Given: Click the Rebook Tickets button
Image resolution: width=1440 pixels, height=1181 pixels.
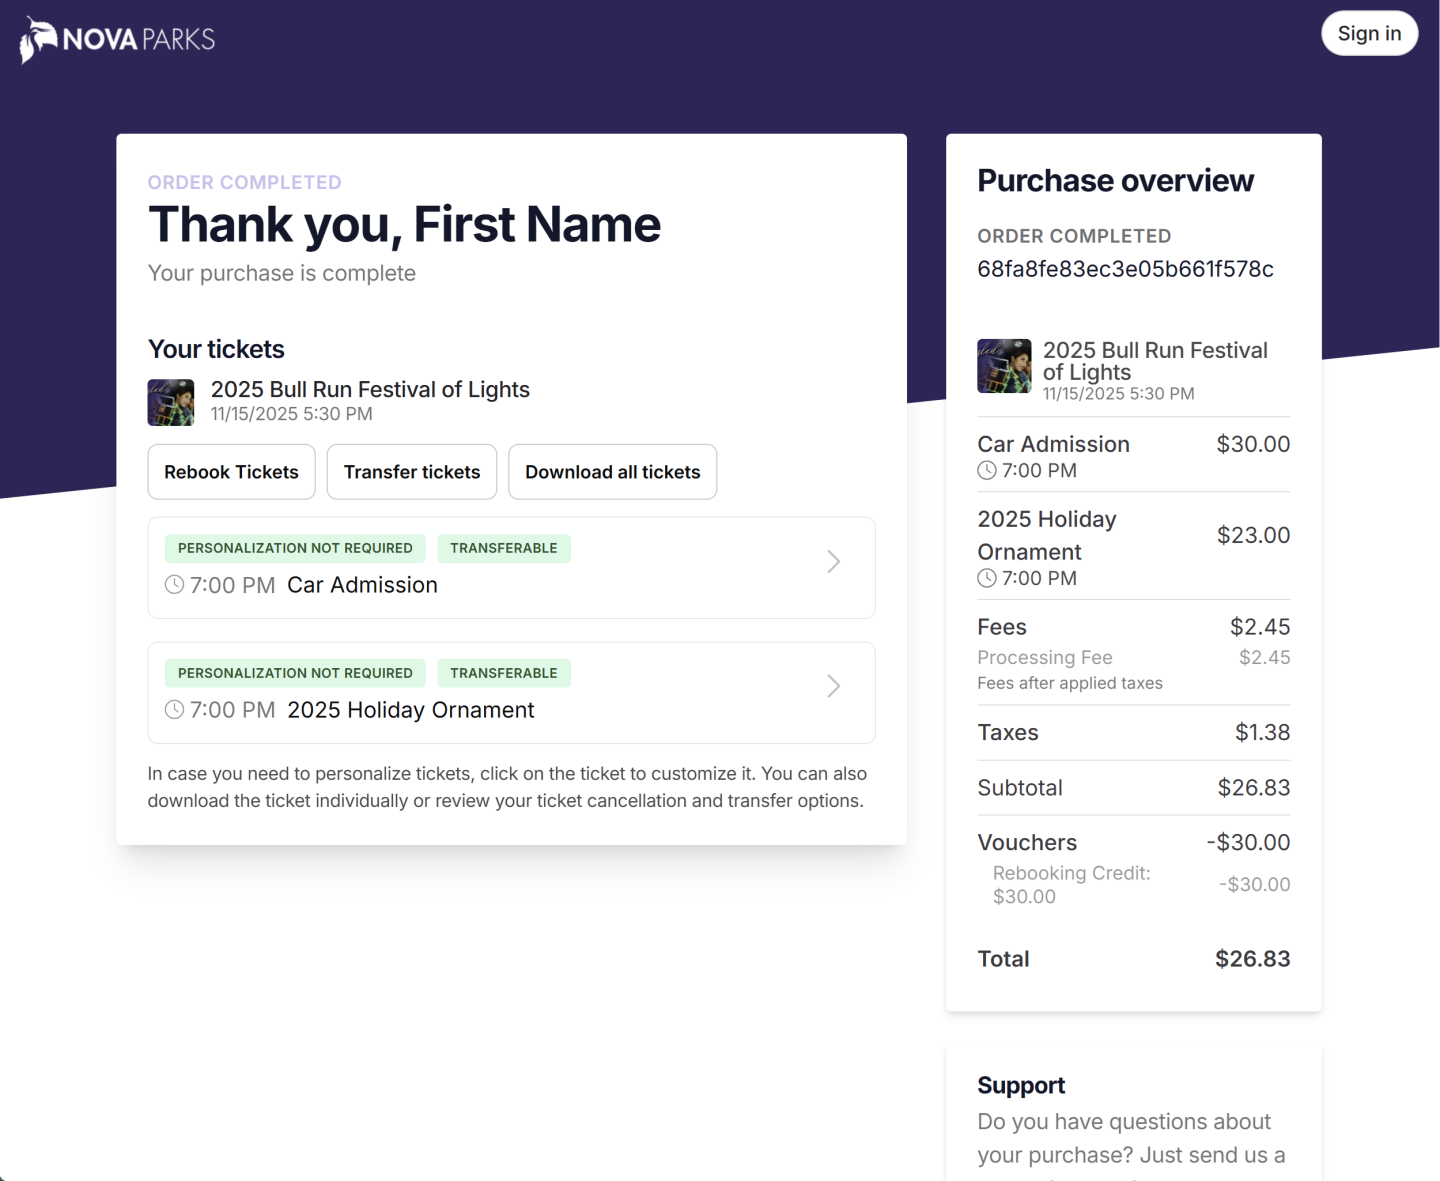Looking at the screenshot, I should (x=231, y=471).
